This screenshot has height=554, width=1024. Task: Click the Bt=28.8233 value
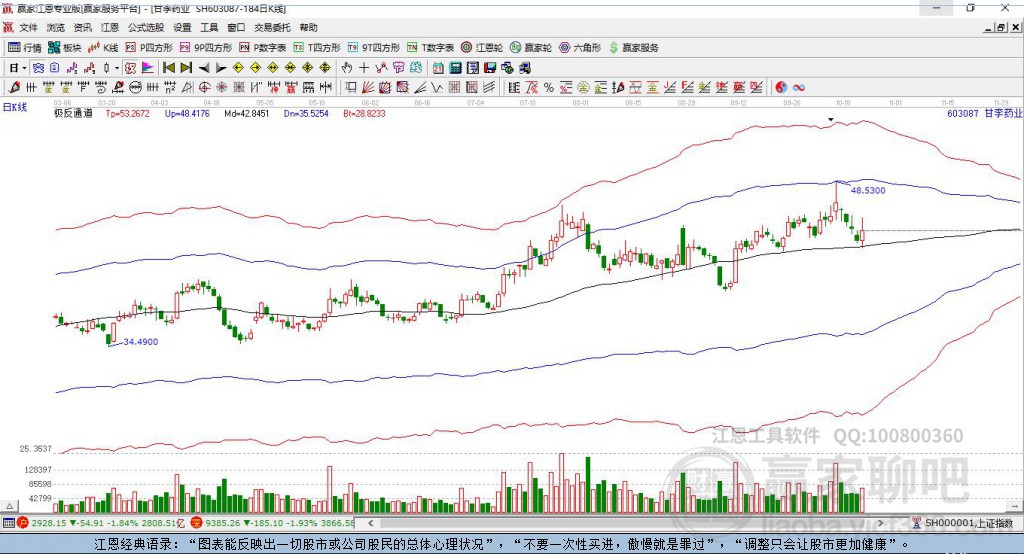pyautogui.click(x=364, y=113)
